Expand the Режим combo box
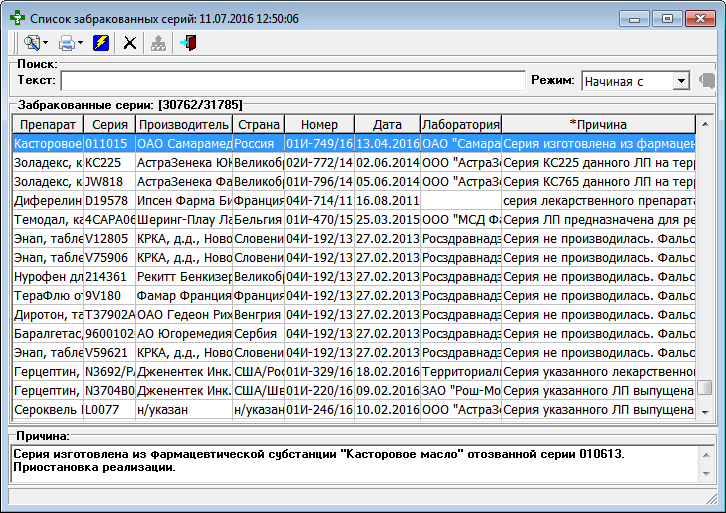 (x=681, y=81)
